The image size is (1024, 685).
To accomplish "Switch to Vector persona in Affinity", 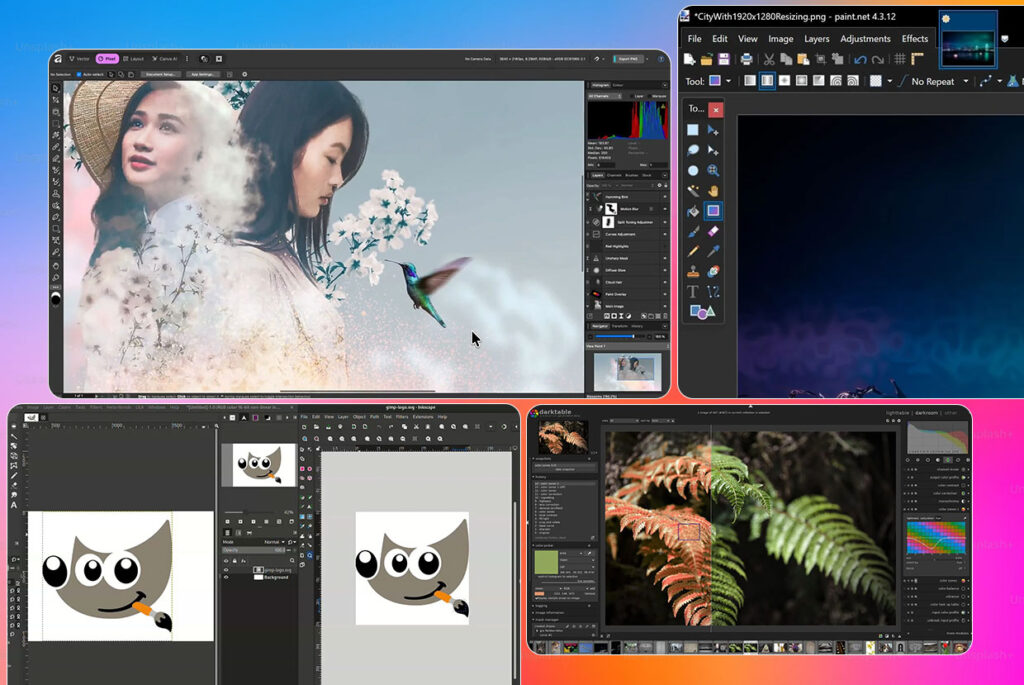I will coord(80,59).
